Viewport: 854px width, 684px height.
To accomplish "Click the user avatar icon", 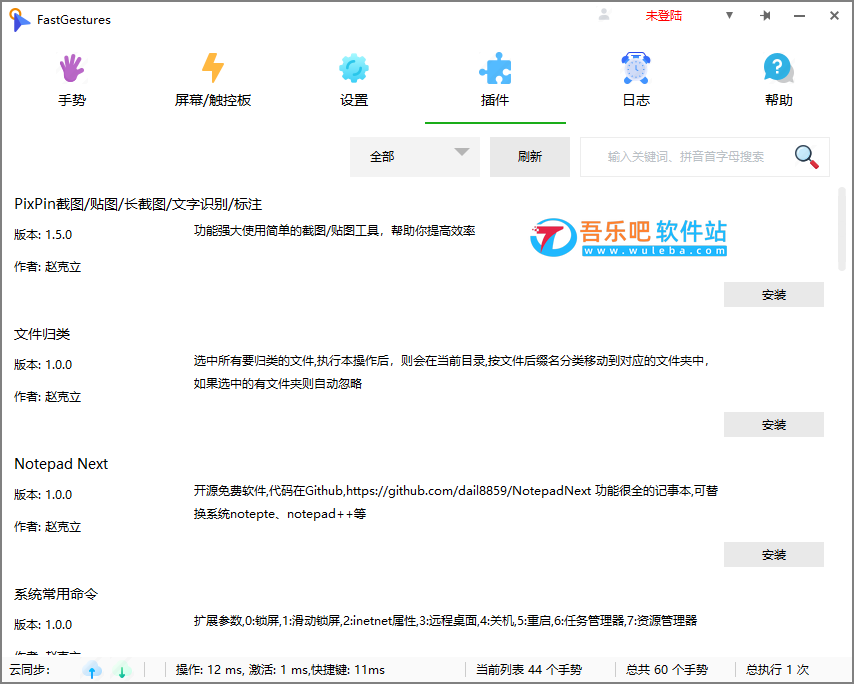I will (x=604, y=15).
